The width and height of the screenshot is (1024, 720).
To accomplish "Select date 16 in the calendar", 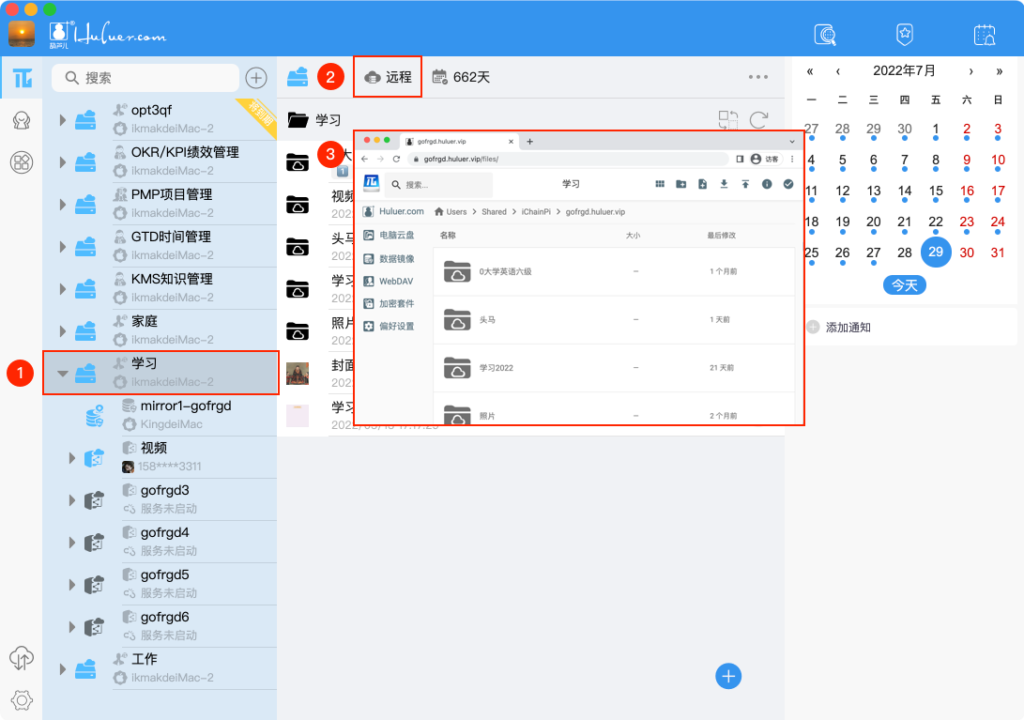I will [x=967, y=191].
